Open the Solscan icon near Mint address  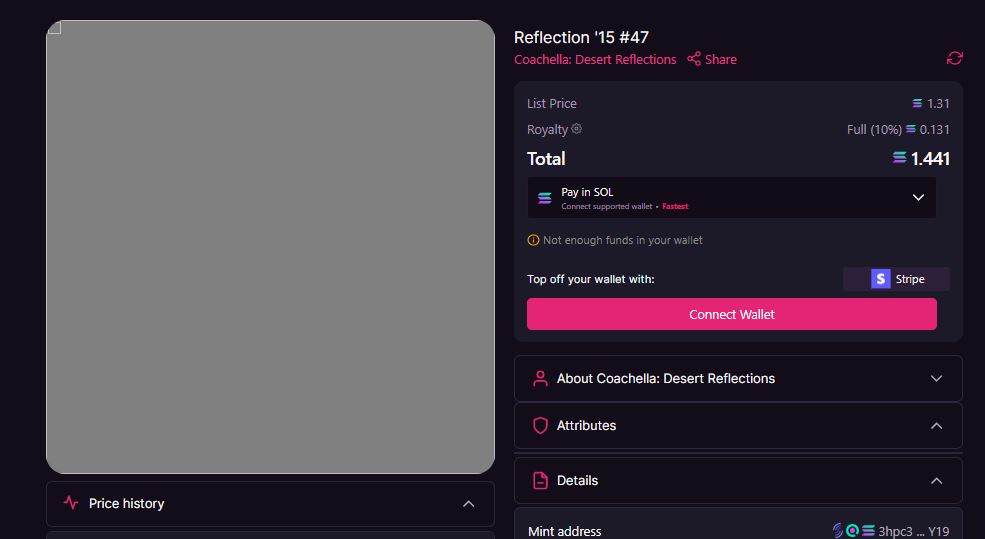pos(852,531)
